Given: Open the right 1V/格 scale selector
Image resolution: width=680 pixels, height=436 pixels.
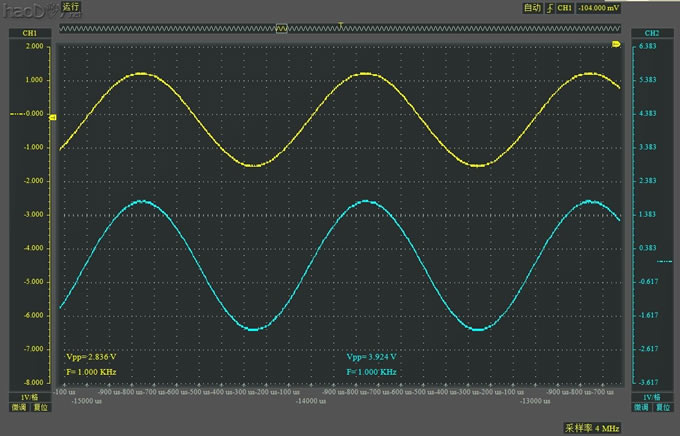Looking at the screenshot, I should [x=650, y=396].
